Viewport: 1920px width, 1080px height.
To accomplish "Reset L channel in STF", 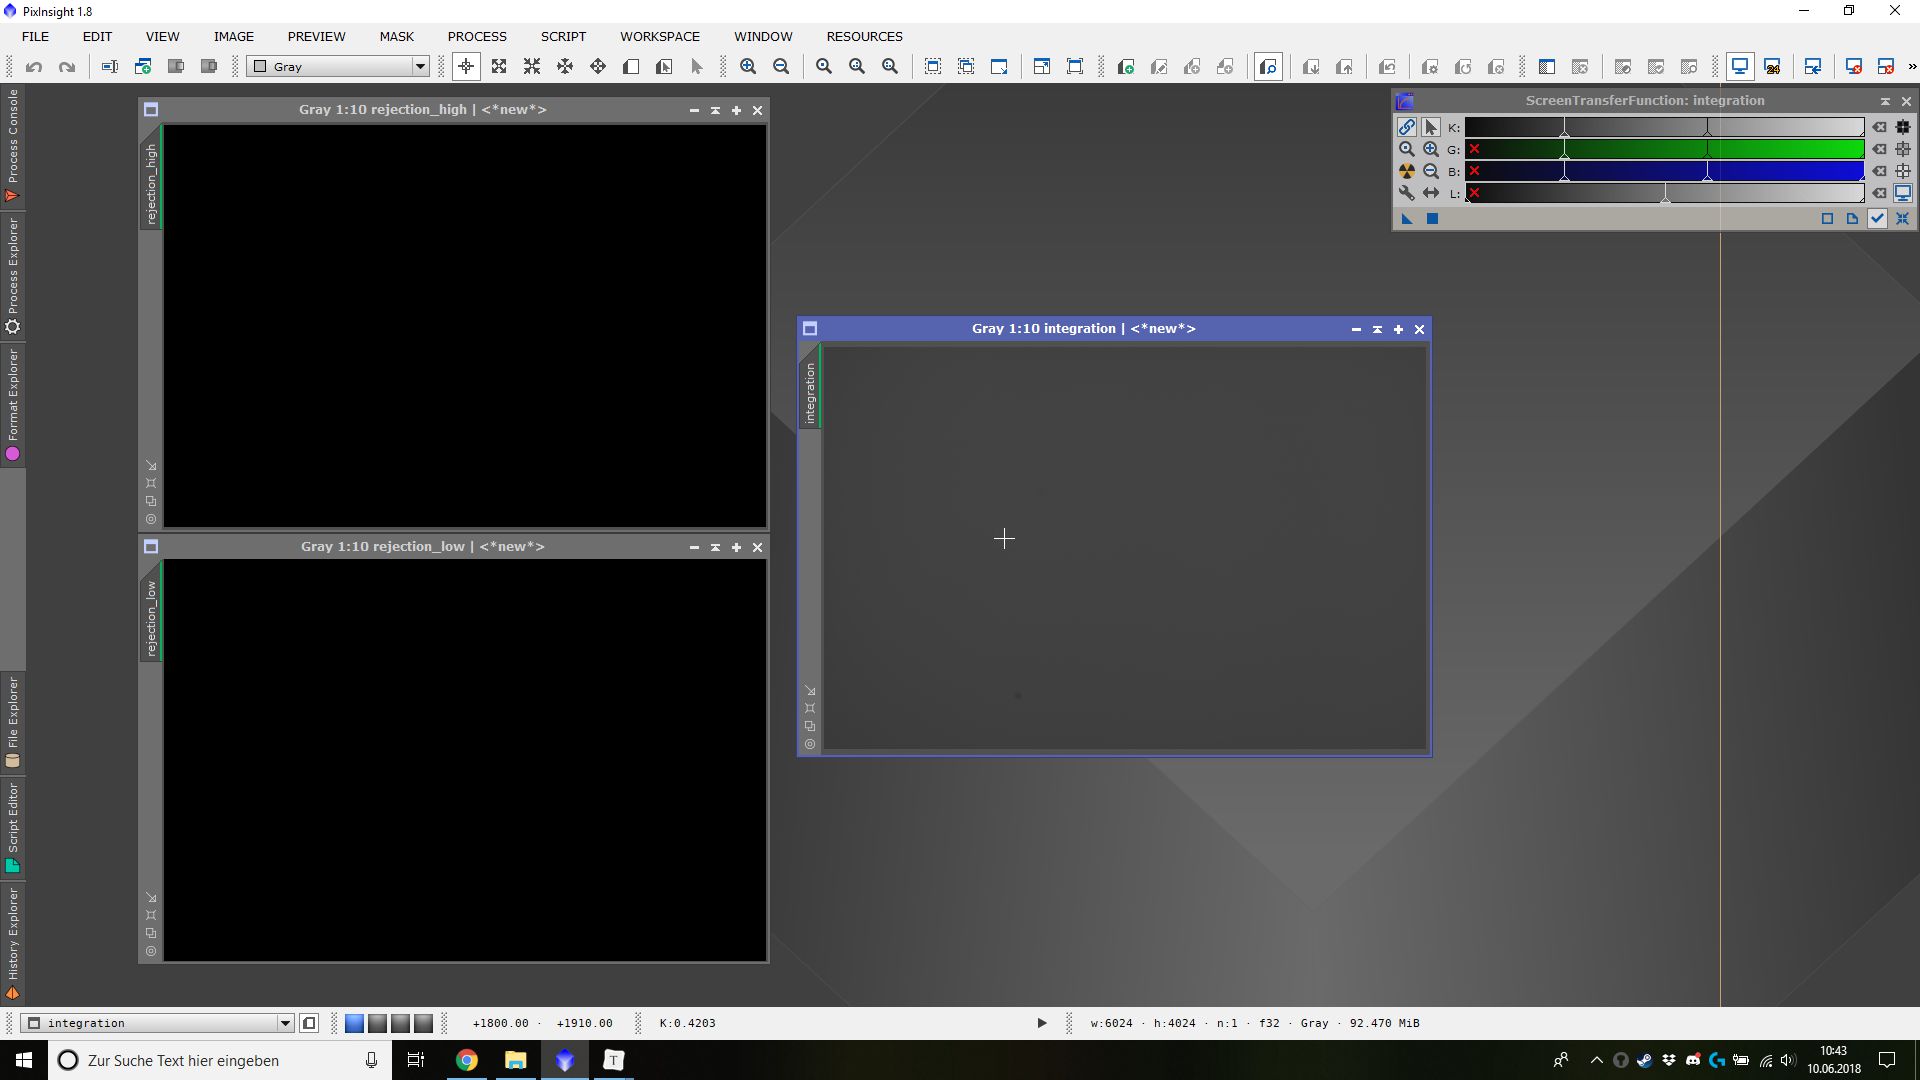I will (x=1880, y=193).
